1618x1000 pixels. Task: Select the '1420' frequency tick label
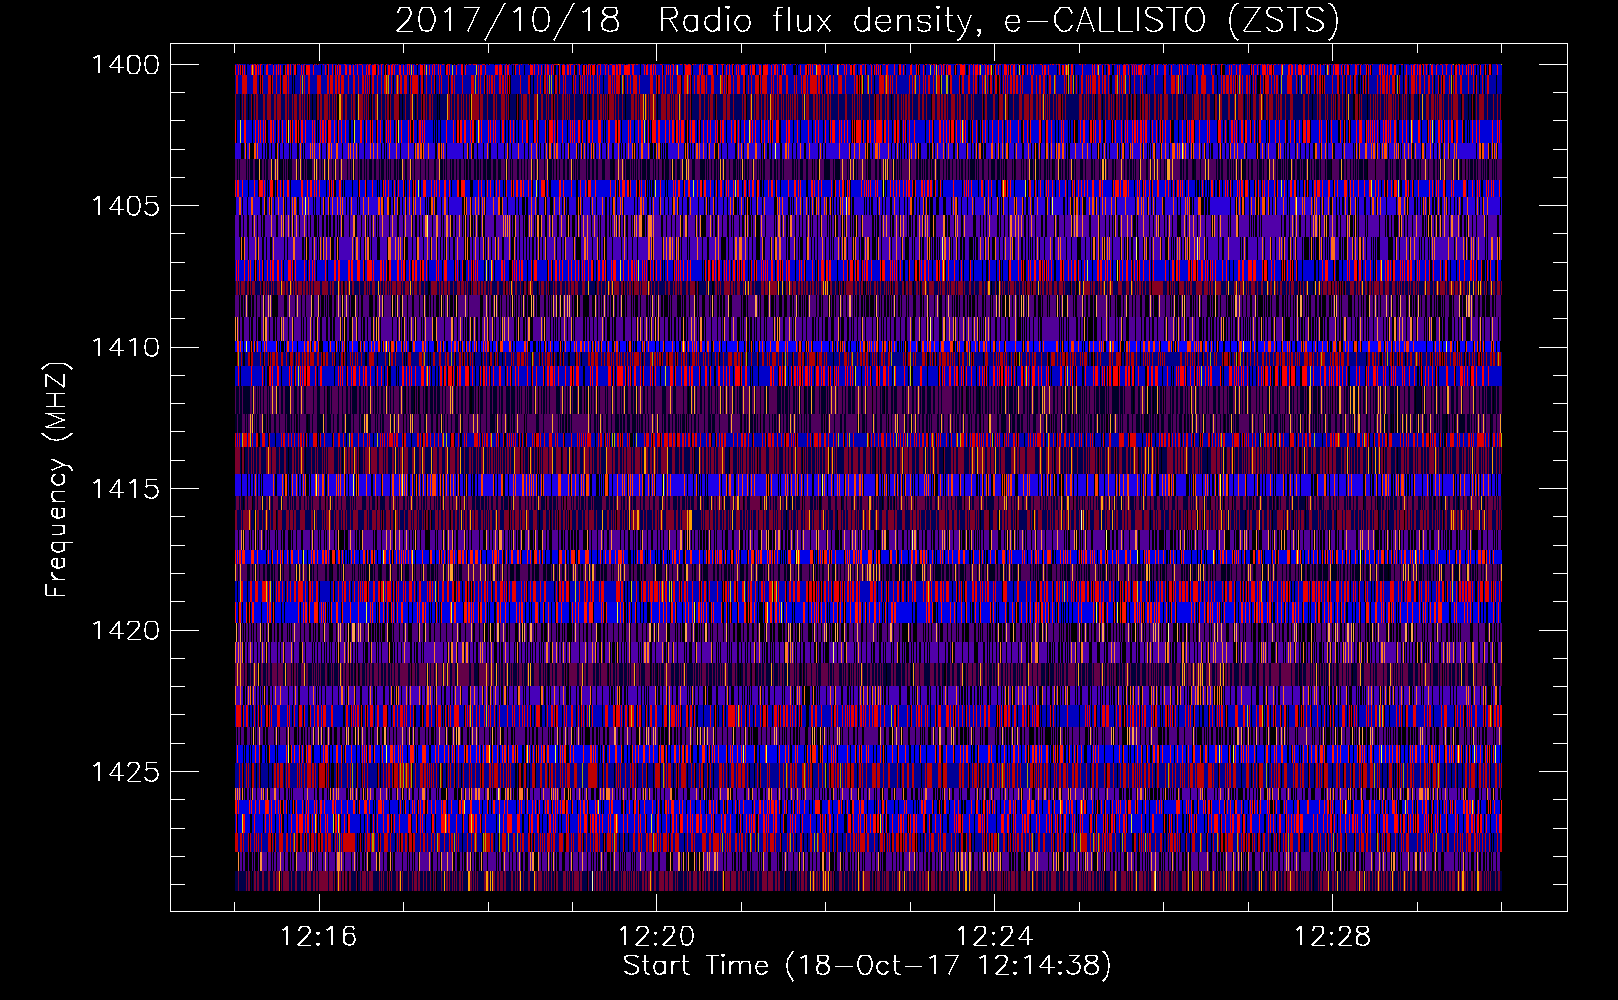click(125, 630)
